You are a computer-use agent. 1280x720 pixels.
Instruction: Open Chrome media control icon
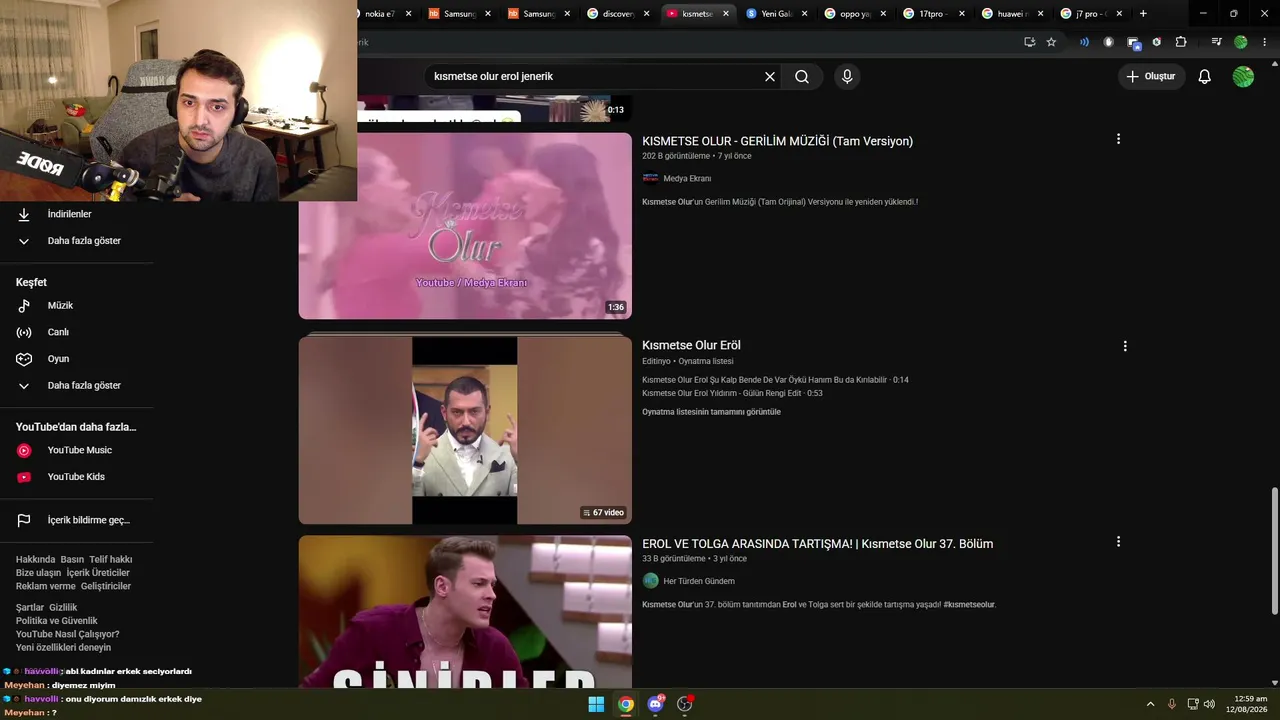(1216, 42)
